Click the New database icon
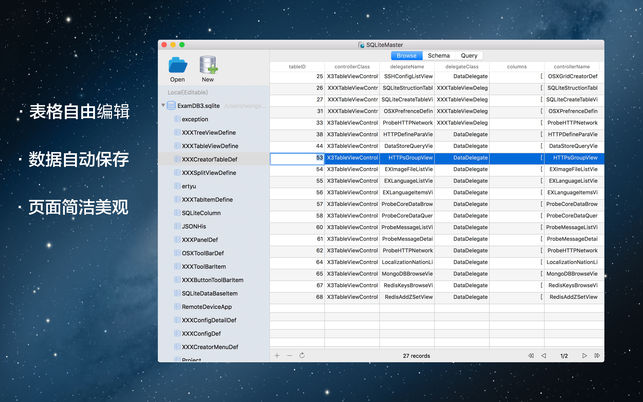Image resolution: width=643 pixels, height=402 pixels. pos(208,65)
